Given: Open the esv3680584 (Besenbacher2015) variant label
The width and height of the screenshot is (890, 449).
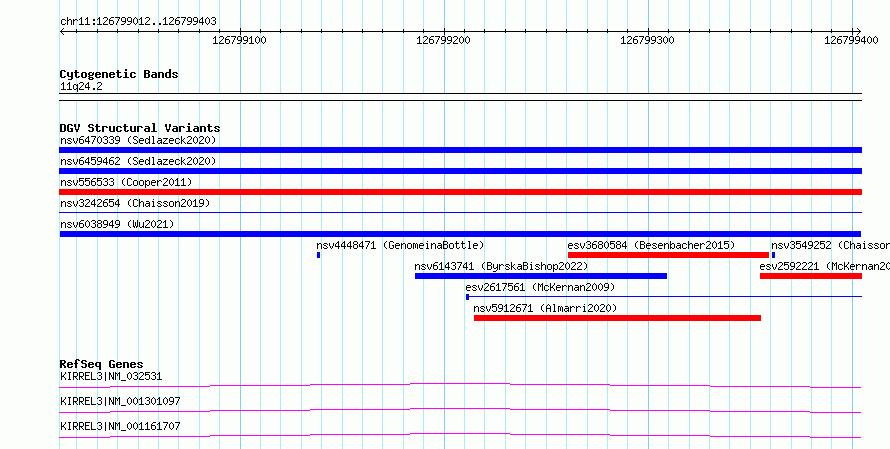Looking at the screenshot, I should tap(651, 245).
